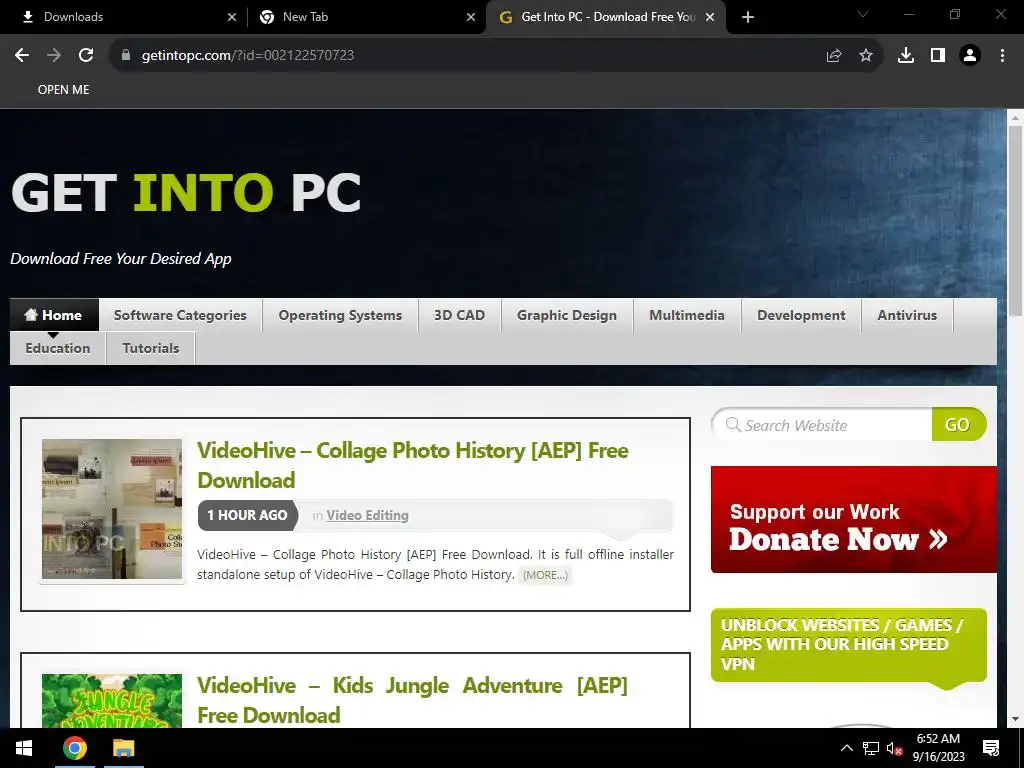The image size is (1024, 768).
Task: Click the scrollbar up arrow
Action: click(1015, 118)
